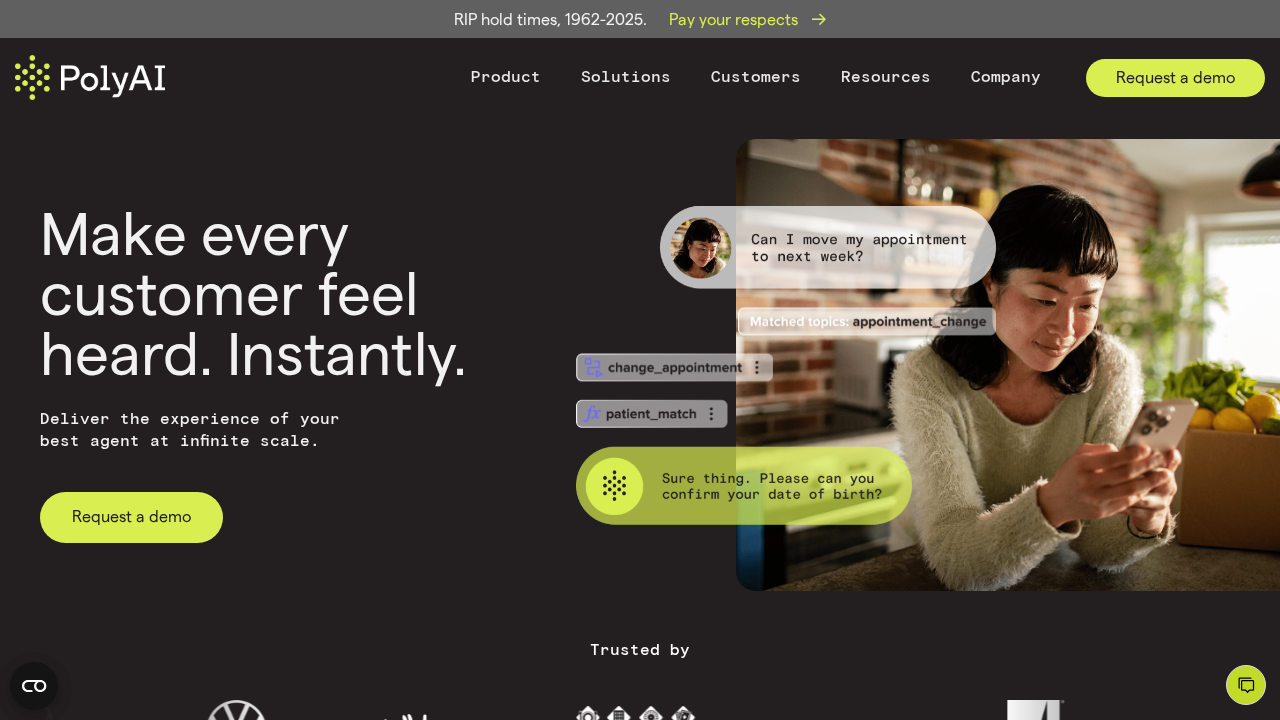Open cookie preferences round icon
Viewport: 1280px width, 720px height.
pos(34,686)
